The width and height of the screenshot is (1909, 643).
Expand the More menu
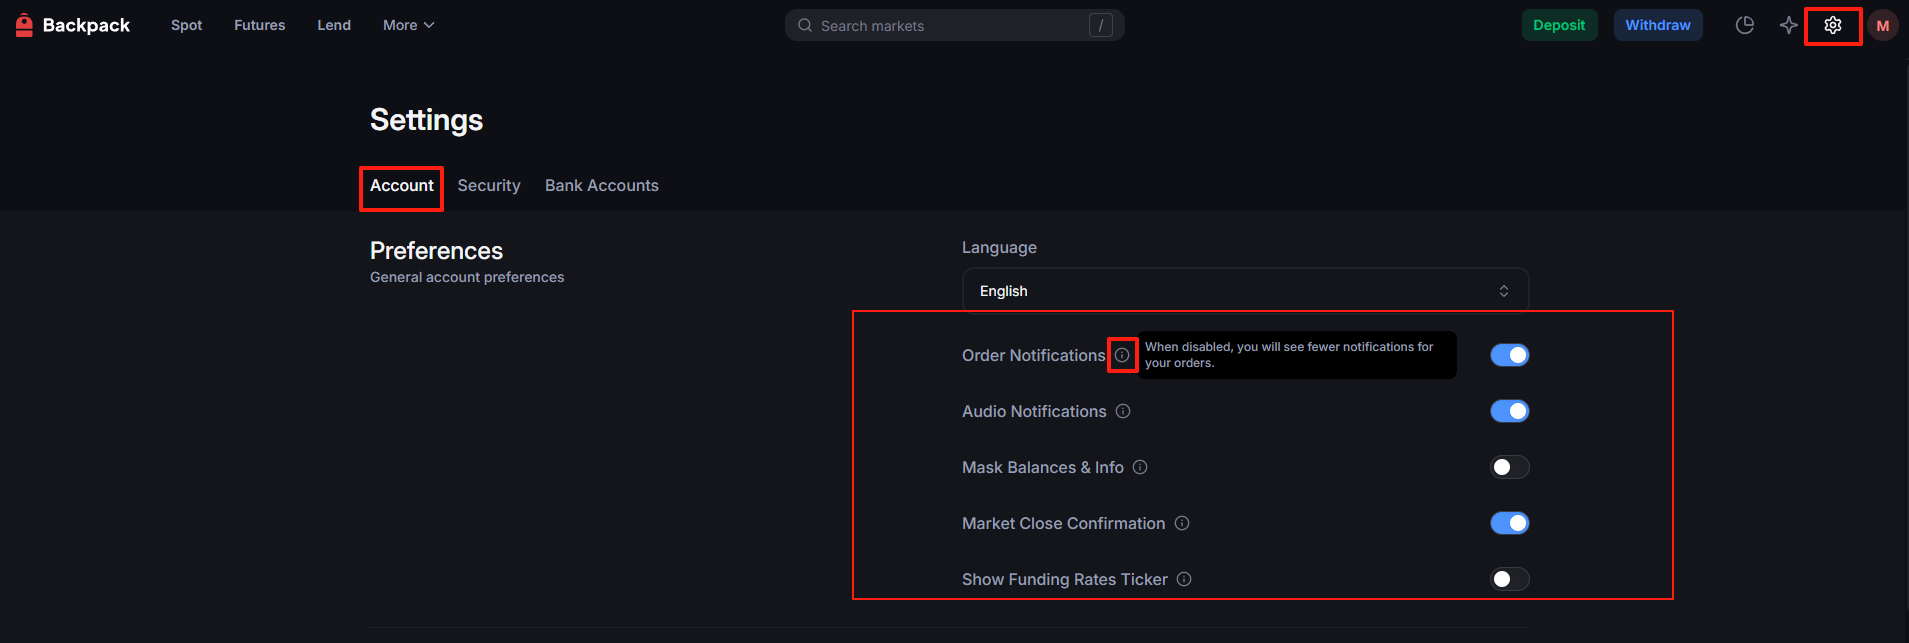[408, 25]
